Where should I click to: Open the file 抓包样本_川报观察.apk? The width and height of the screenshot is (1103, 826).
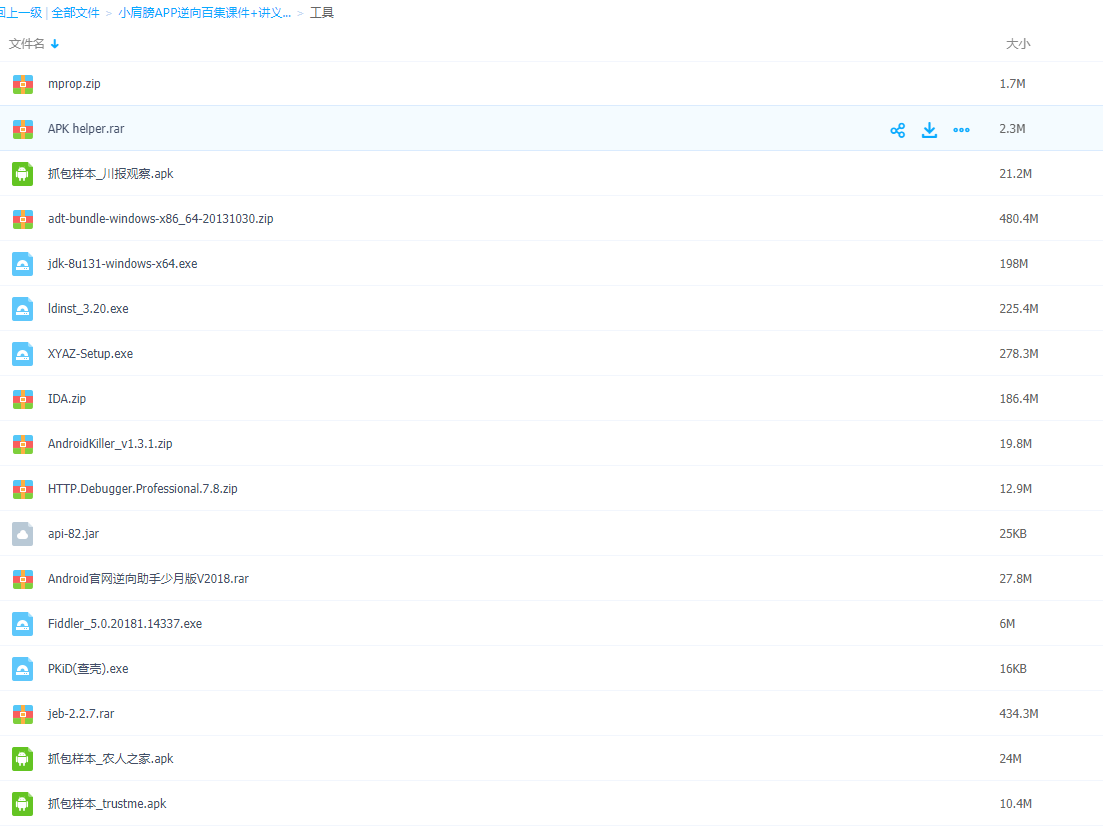pyautogui.click(x=110, y=174)
